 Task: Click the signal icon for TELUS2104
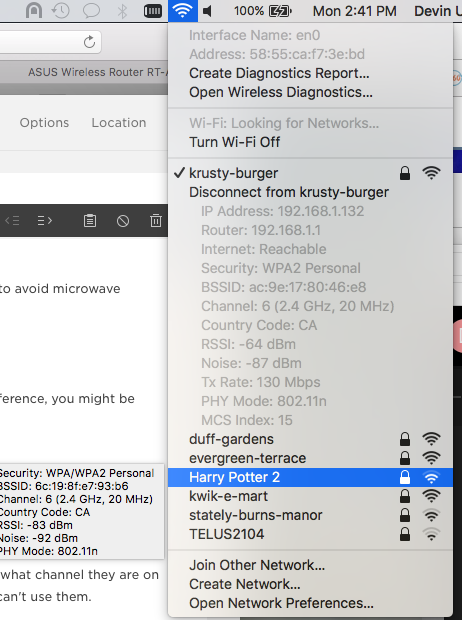pos(431,534)
